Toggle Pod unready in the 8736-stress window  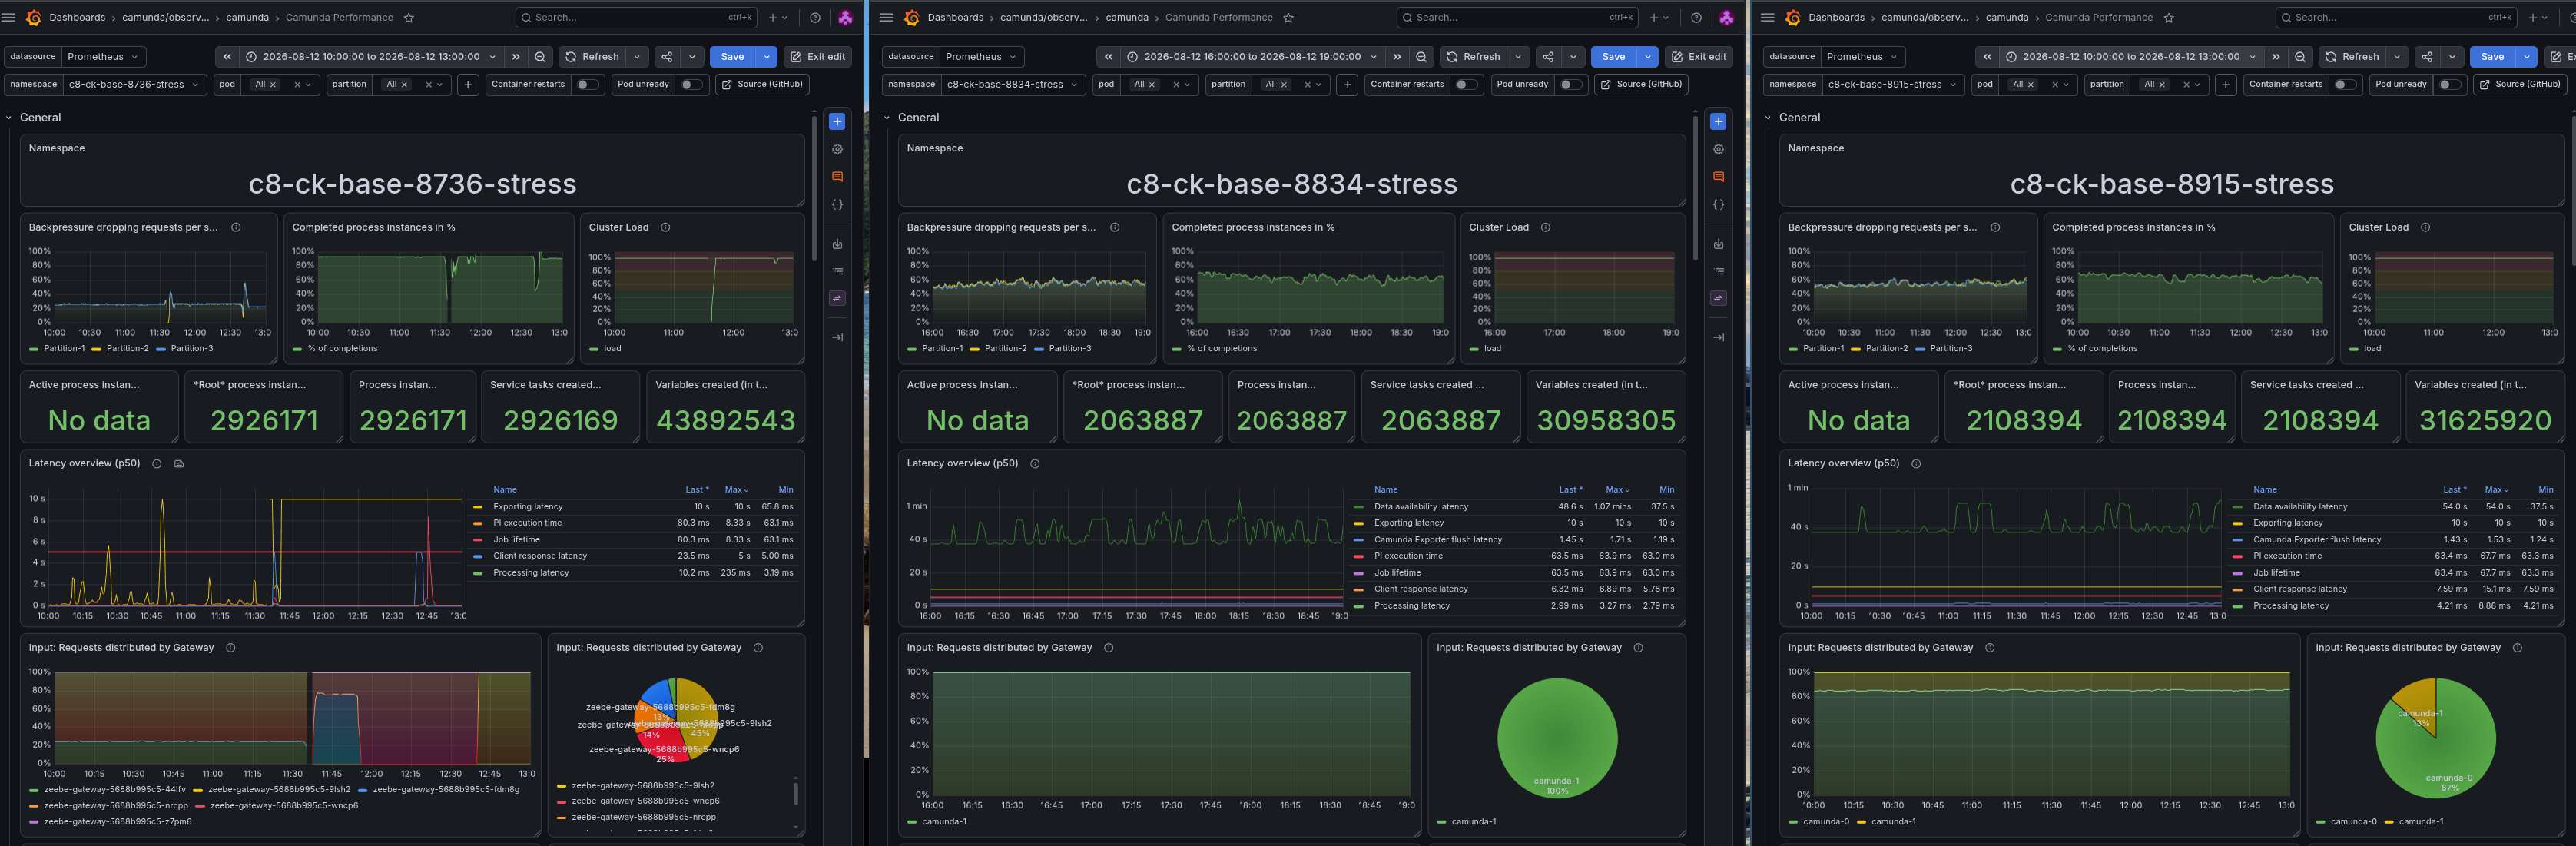pyautogui.click(x=691, y=84)
